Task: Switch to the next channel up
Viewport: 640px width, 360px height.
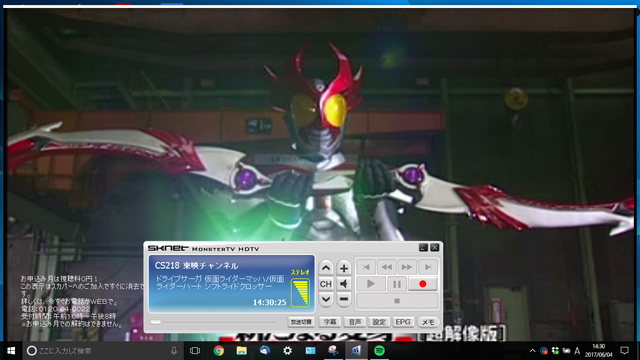Action: 326,268
